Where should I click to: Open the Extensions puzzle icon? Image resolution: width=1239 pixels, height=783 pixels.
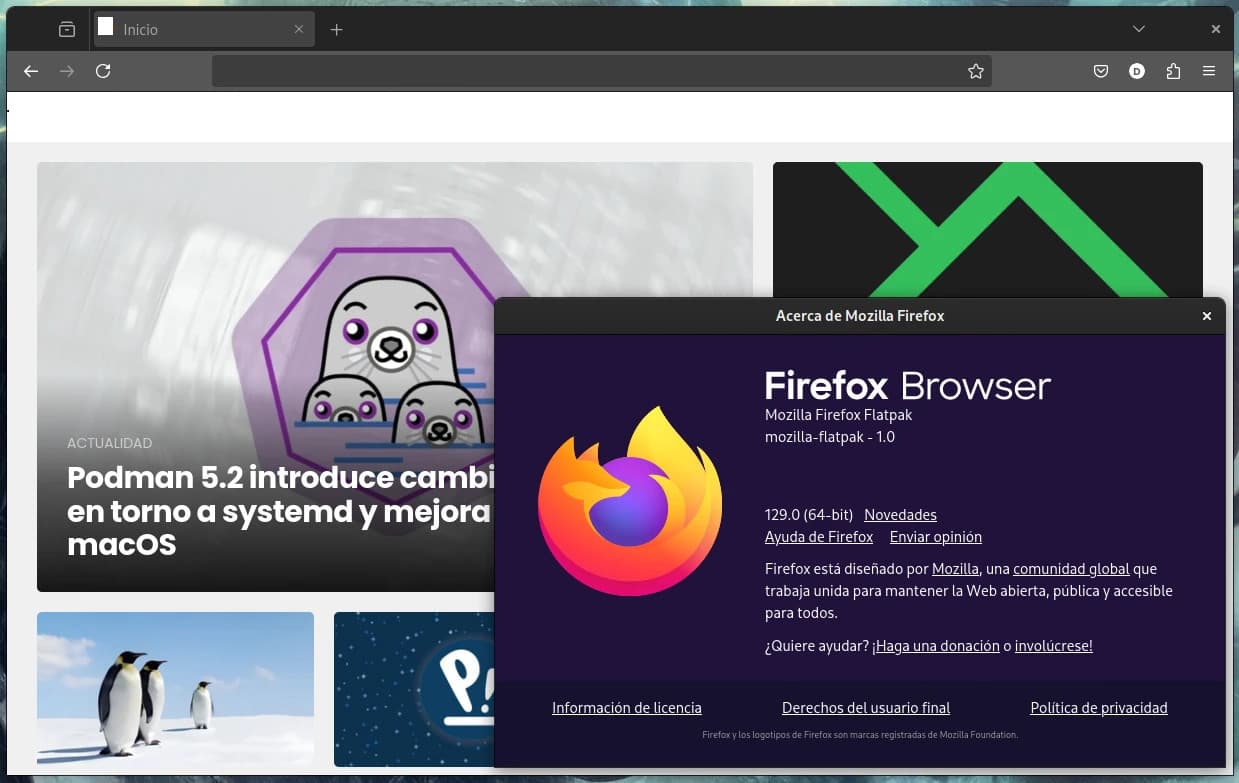(1173, 71)
